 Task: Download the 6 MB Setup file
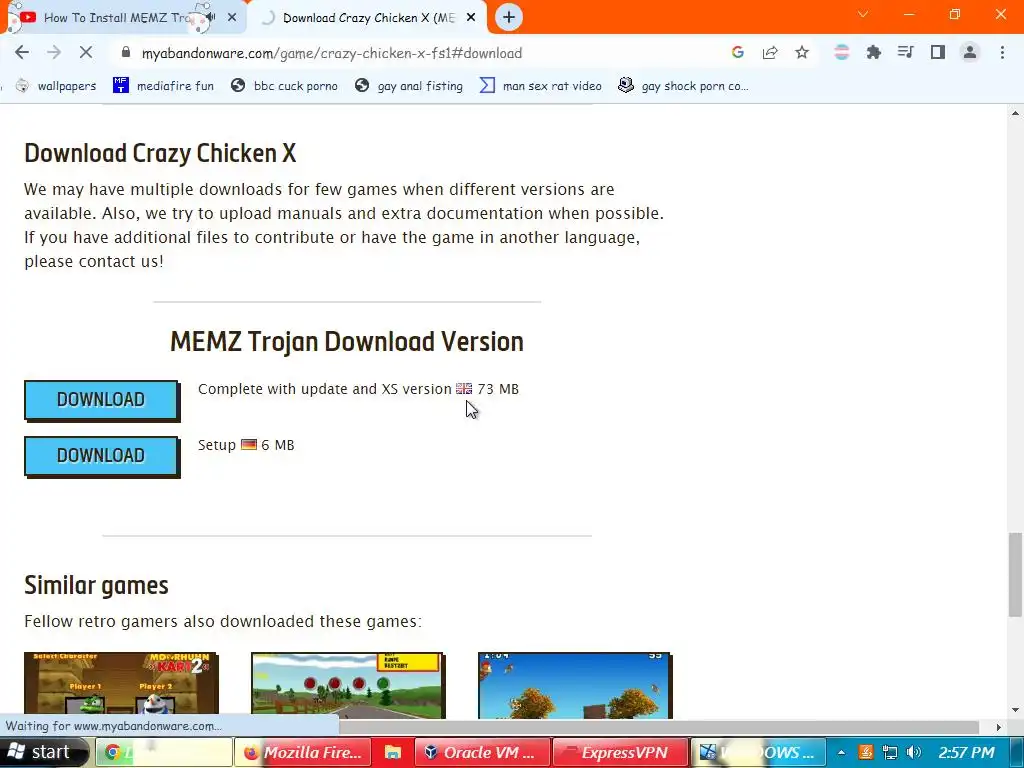click(101, 456)
